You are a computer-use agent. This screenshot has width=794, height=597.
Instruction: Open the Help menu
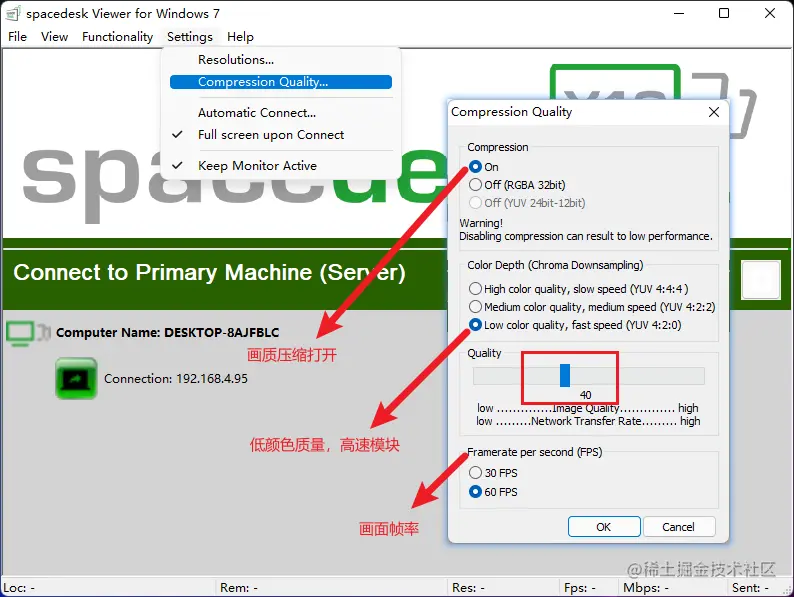click(240, 37)
